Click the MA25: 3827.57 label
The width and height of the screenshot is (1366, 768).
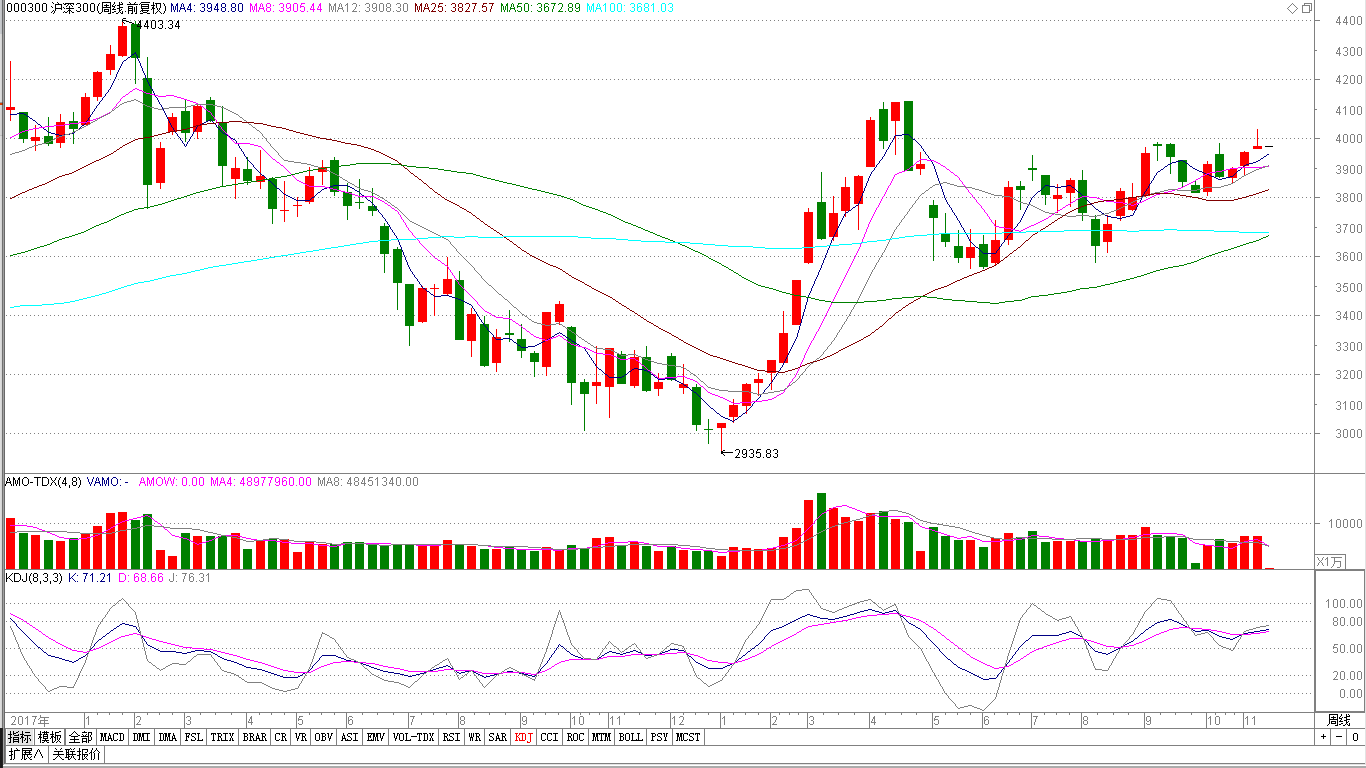click(x=453, y=8)
